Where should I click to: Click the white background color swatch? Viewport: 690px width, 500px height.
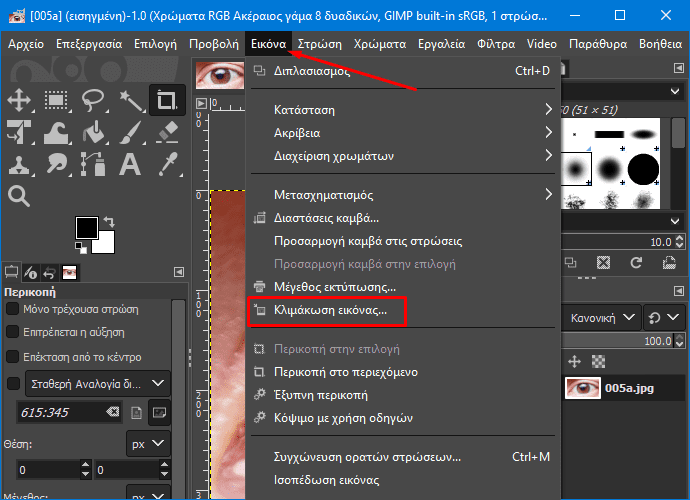click(x=107, y=246)
